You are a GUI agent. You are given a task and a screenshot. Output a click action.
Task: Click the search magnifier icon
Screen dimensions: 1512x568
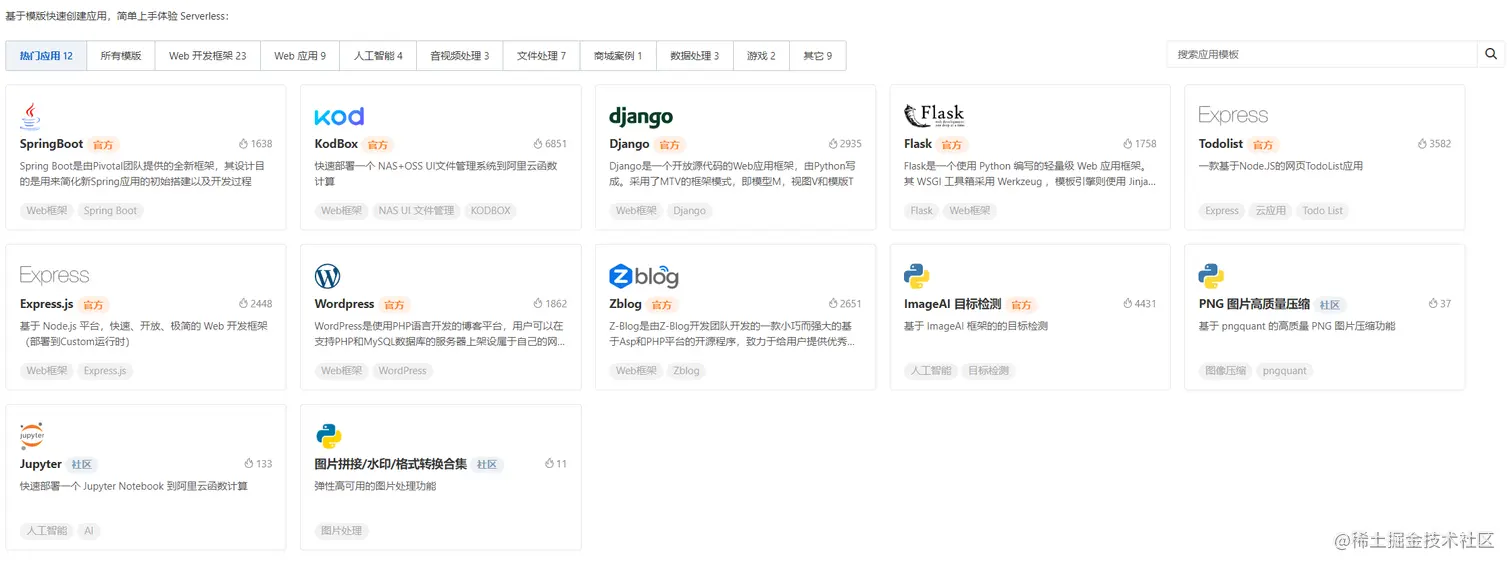coord(1491,54)
